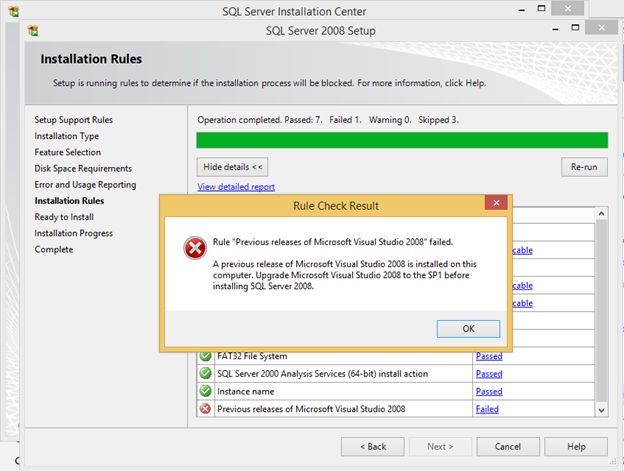Select Installation Rules step in sidebar
Image resolution: width=624 pixels, height=471 pixels.
pos(69,201)
